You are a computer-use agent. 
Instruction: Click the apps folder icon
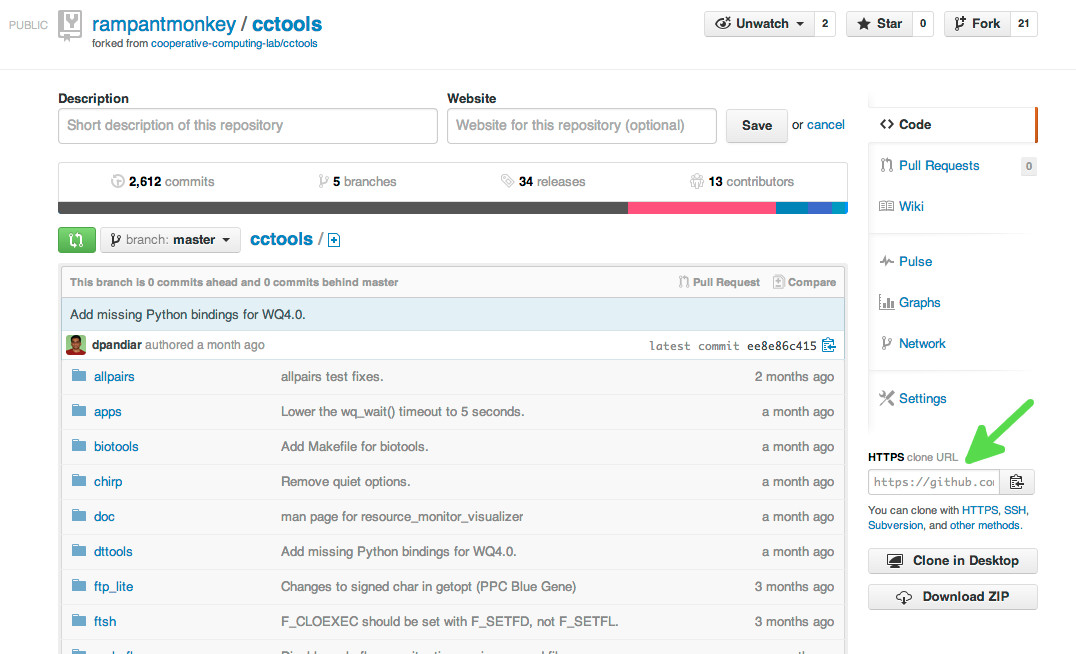(79, 410)
